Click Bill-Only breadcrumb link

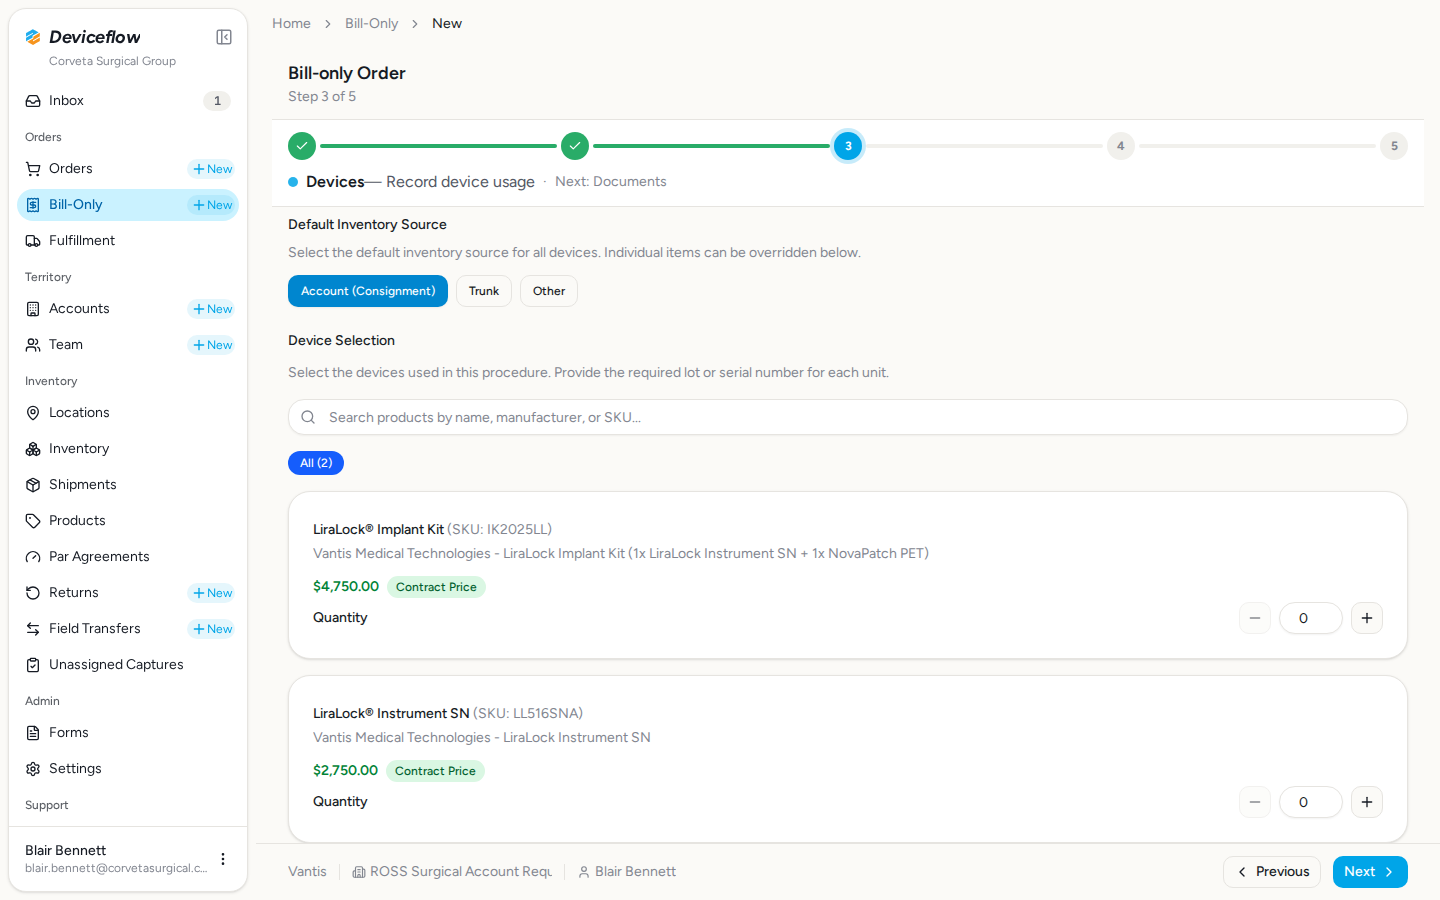(371, 23)
